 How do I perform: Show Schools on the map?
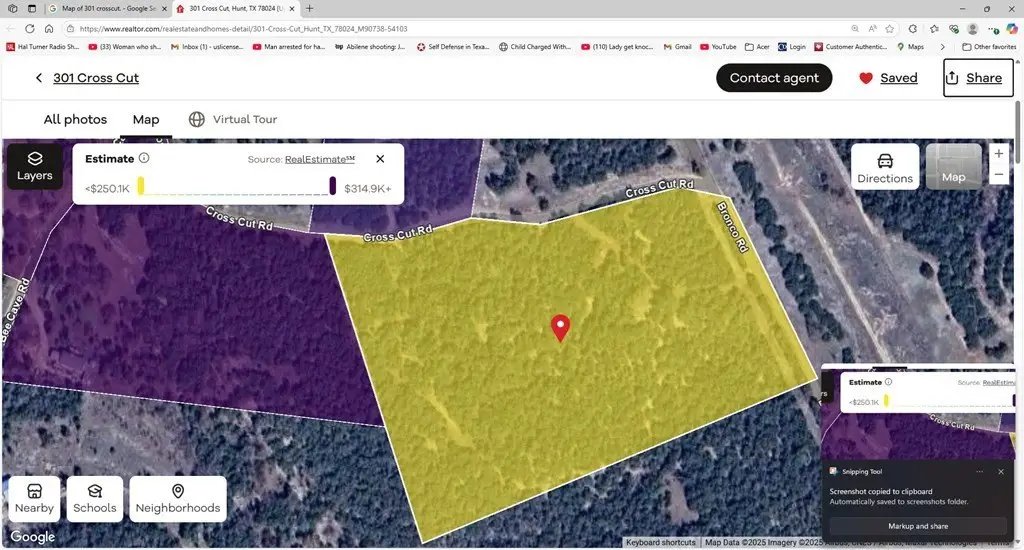[x=95, y=498]
